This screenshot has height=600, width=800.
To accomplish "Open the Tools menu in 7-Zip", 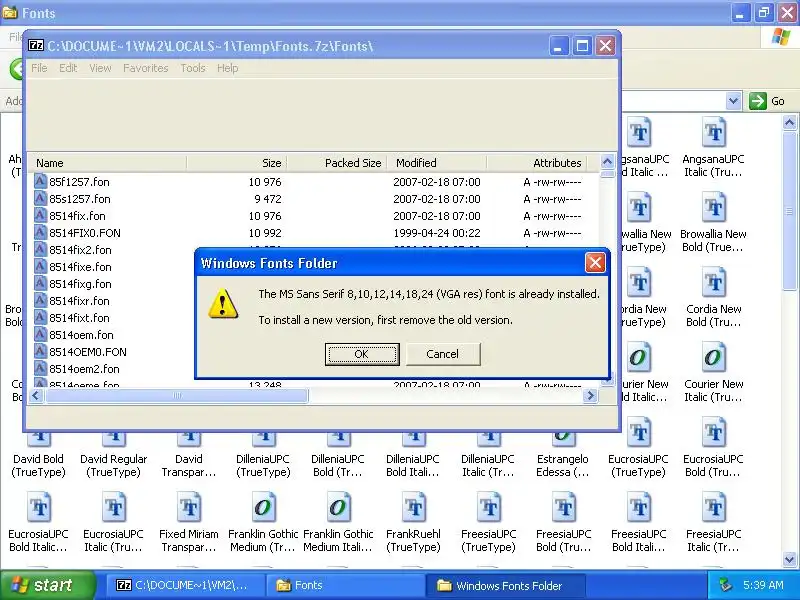I will (x=193, y=68).
